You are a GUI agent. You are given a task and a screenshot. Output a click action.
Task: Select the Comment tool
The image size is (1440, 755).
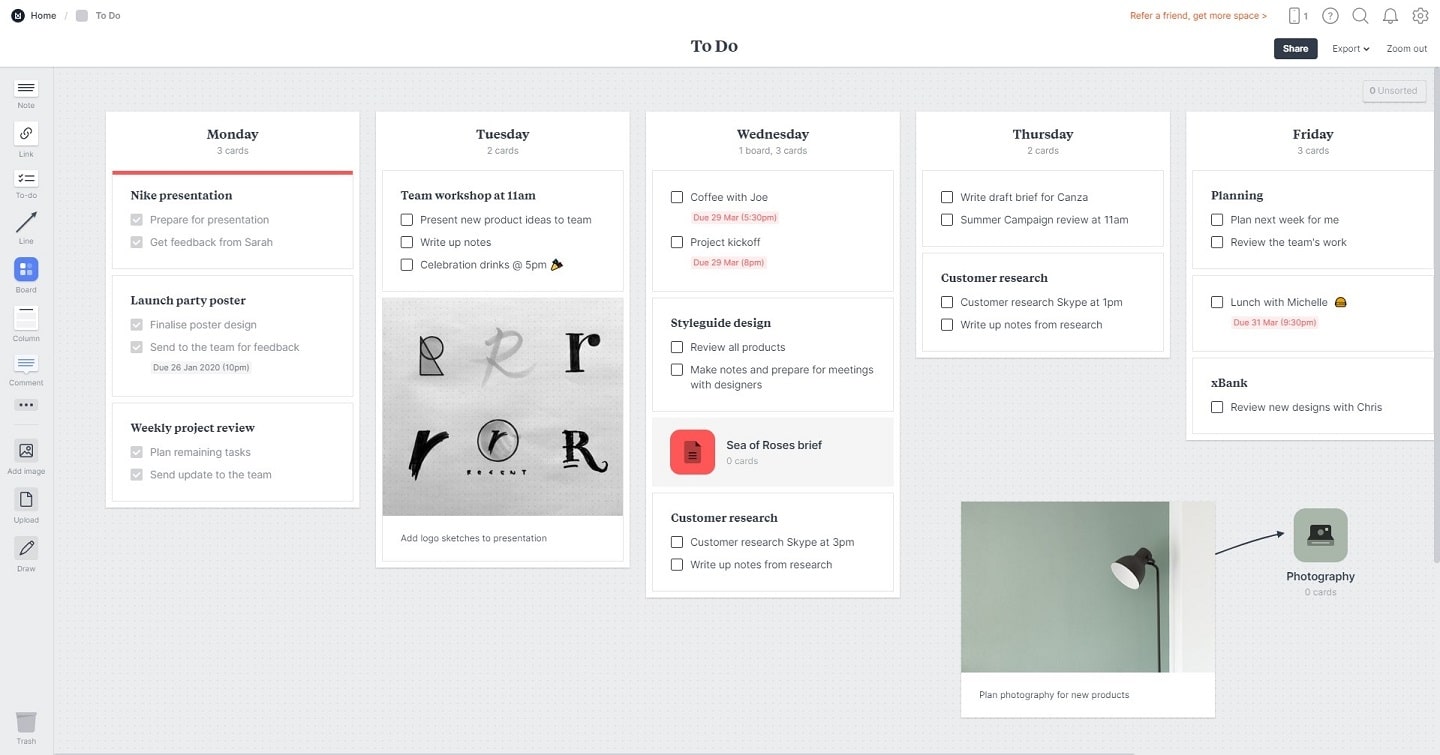25,363
